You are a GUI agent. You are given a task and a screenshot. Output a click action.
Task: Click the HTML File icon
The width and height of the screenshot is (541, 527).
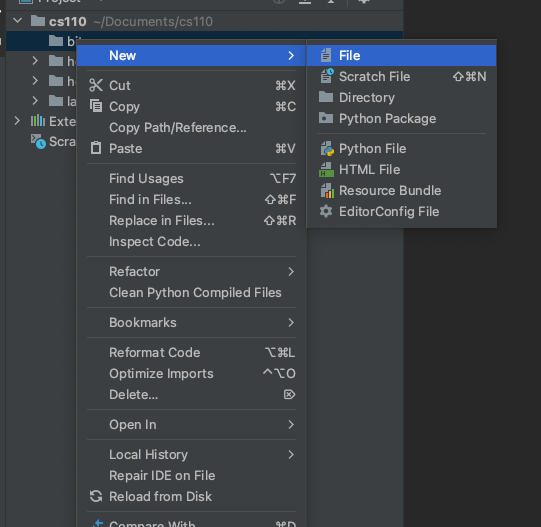326,170
